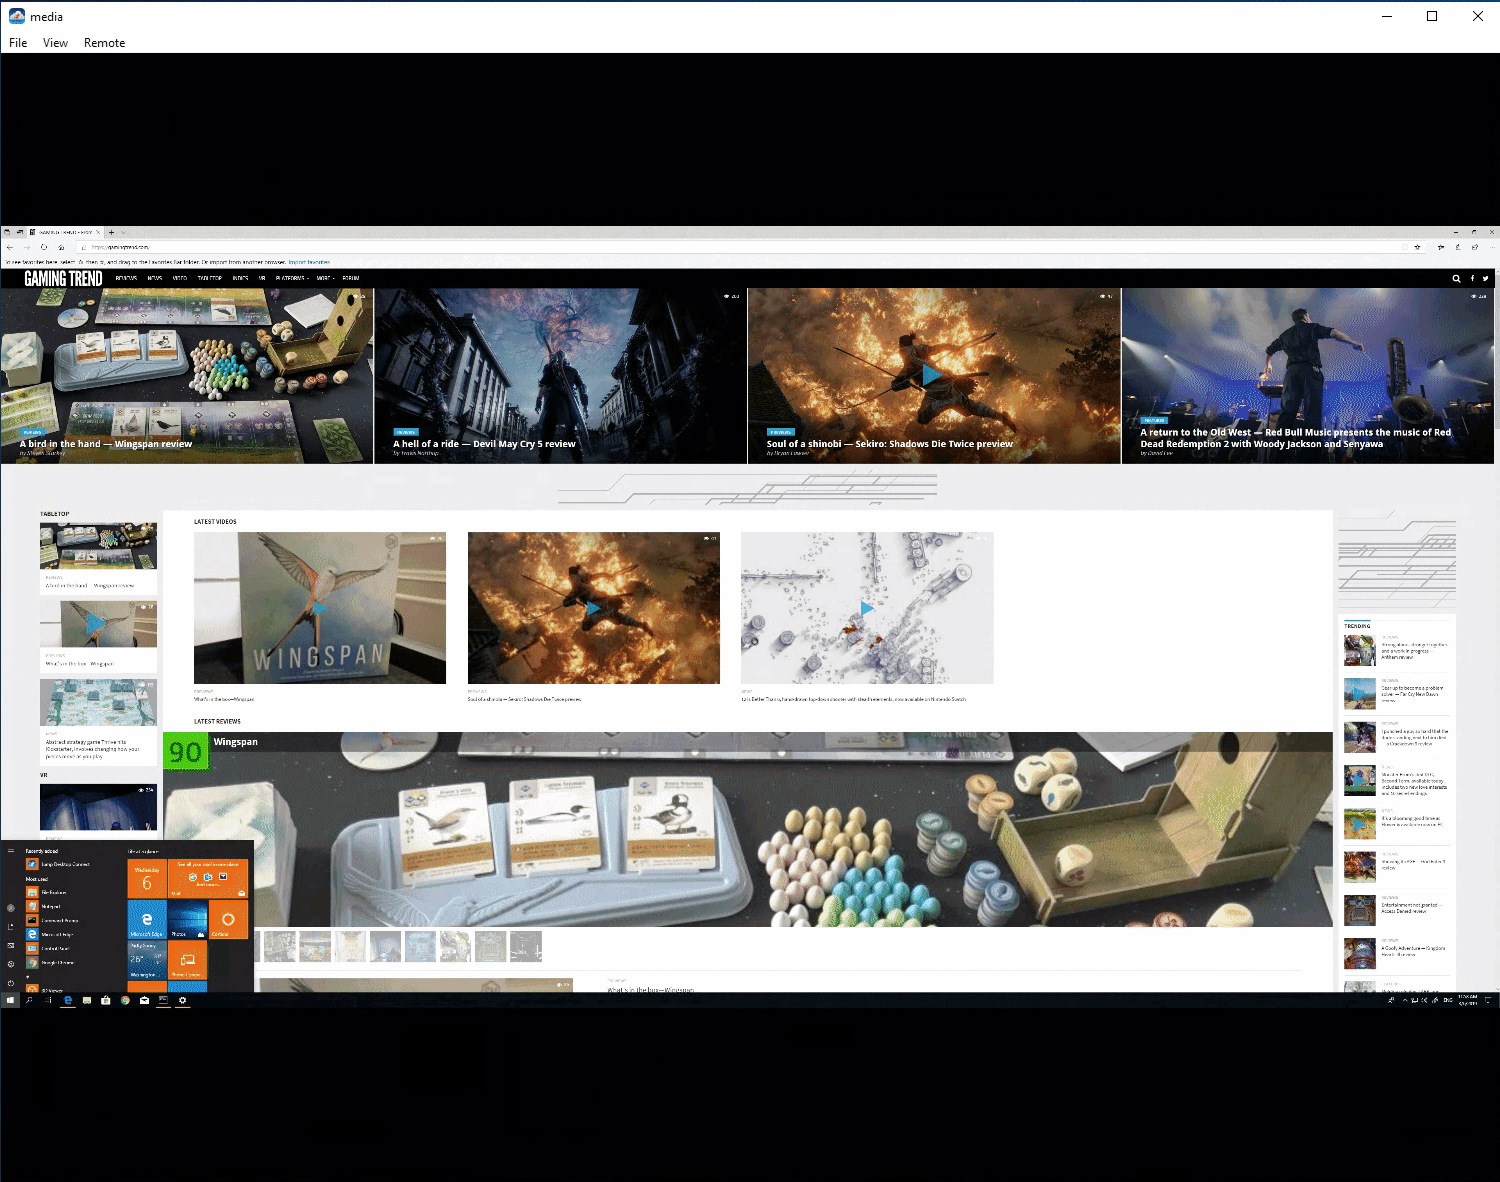Add page to favorites with star icon
This screenshot has height=1182, width=1500.
[x=1417, y=247]
